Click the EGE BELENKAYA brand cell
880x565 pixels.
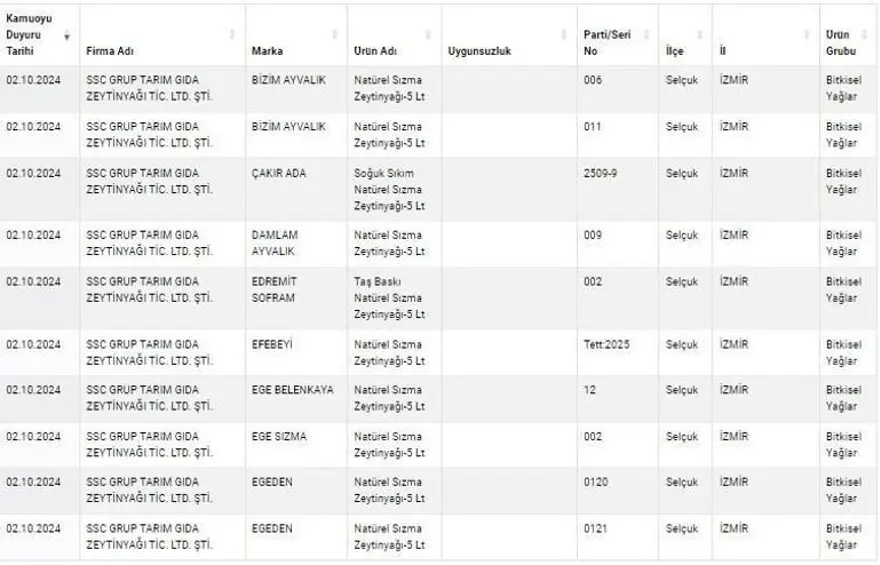click(293, 390)
